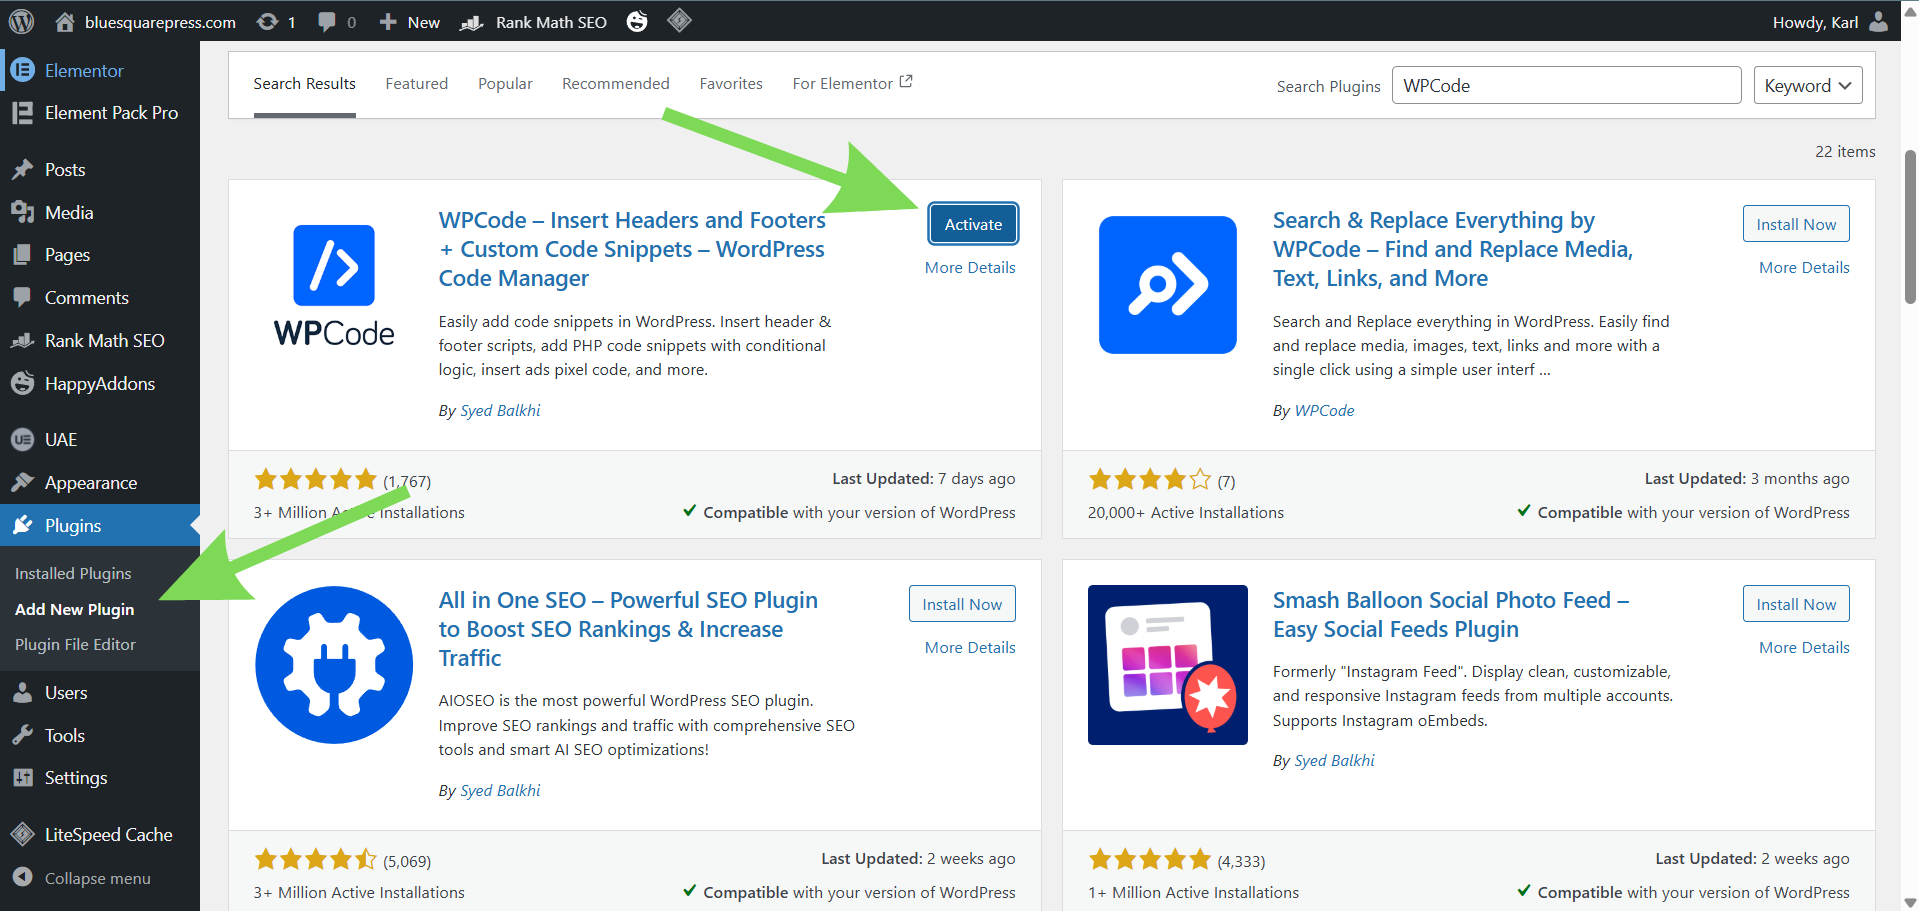The image size is (1919, 911).
Task: Open LiteSpeed Cache from sidebar
Action: [108, 834]
